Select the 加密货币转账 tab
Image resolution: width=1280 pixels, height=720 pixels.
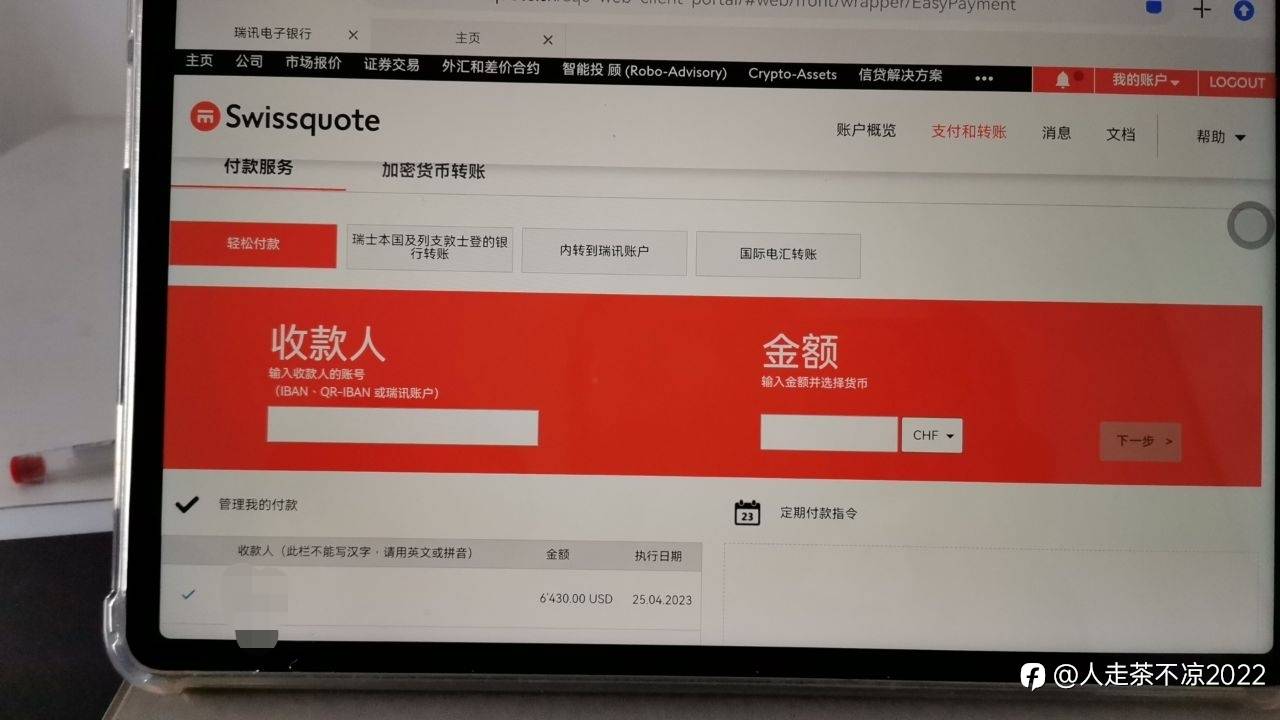pos(433,171)
